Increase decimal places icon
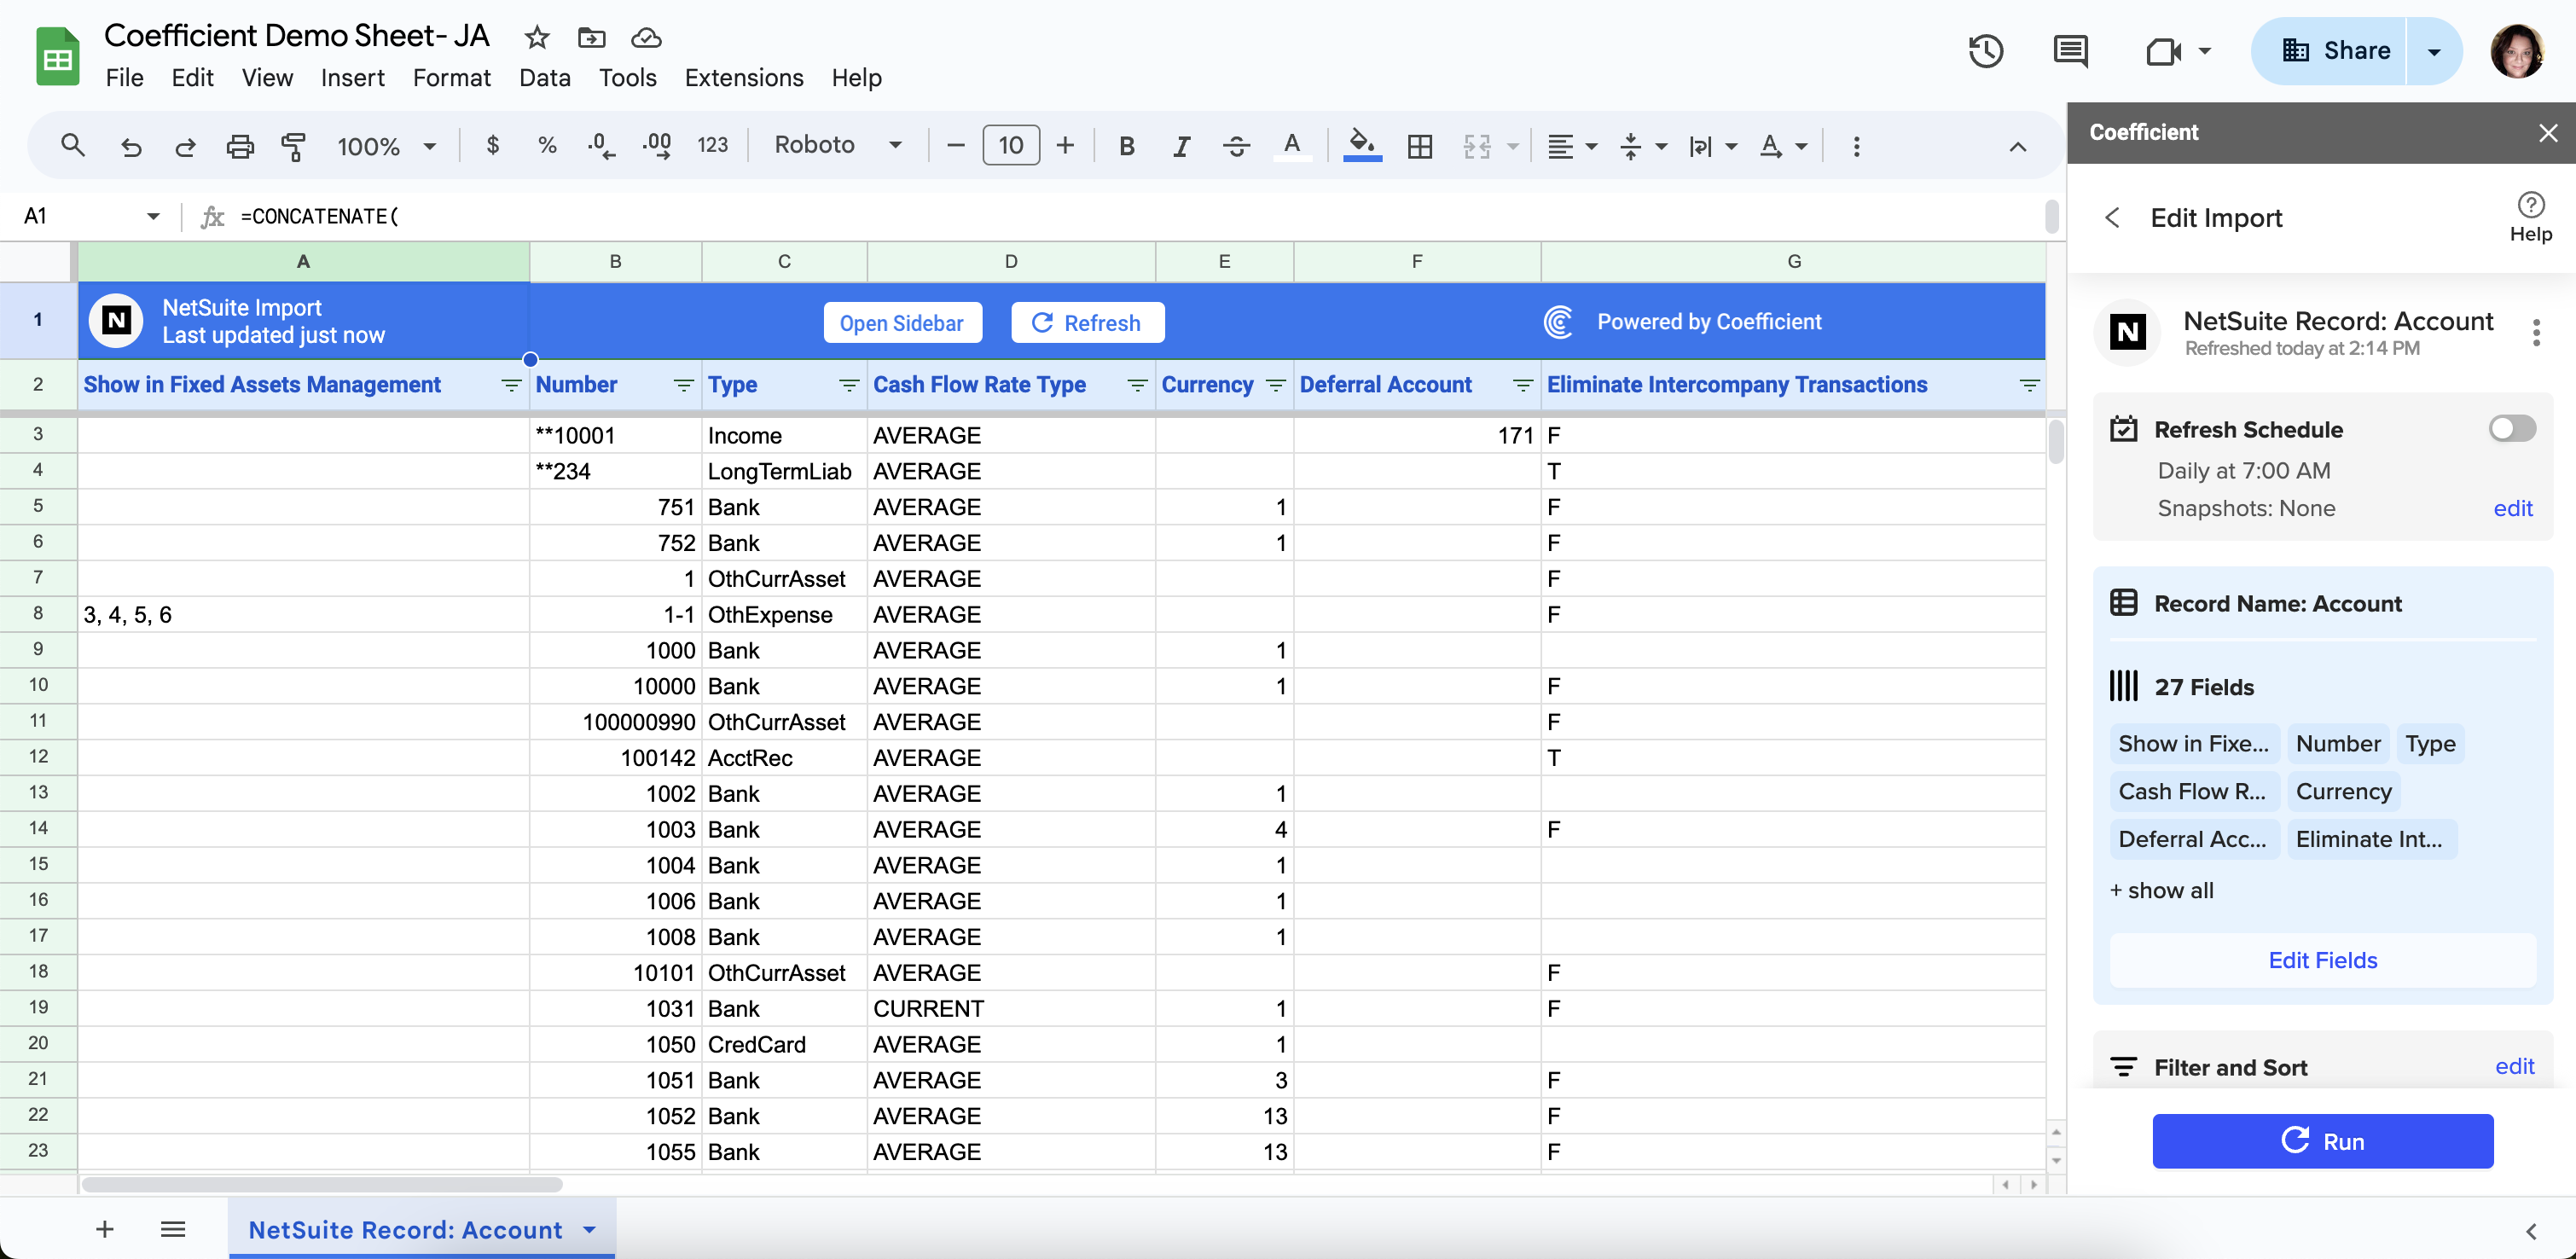This screenshot has height=1259, width=2576. click(657, 146)
